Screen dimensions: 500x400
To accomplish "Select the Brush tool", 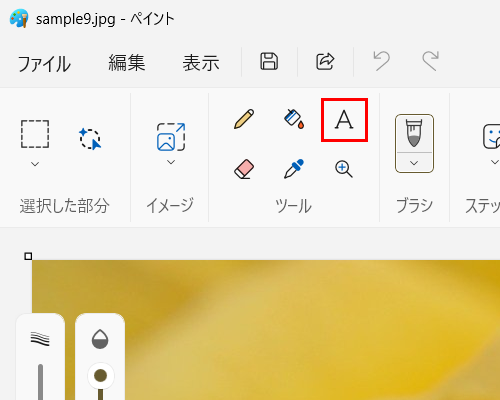I will click(x=414, y=133).
